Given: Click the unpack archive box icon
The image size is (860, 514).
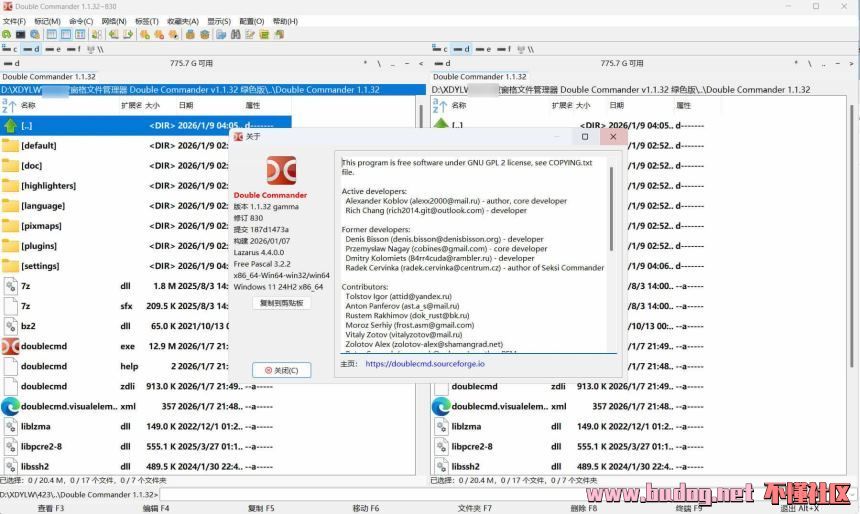Looking at the screenshot, I should [205, 35].
